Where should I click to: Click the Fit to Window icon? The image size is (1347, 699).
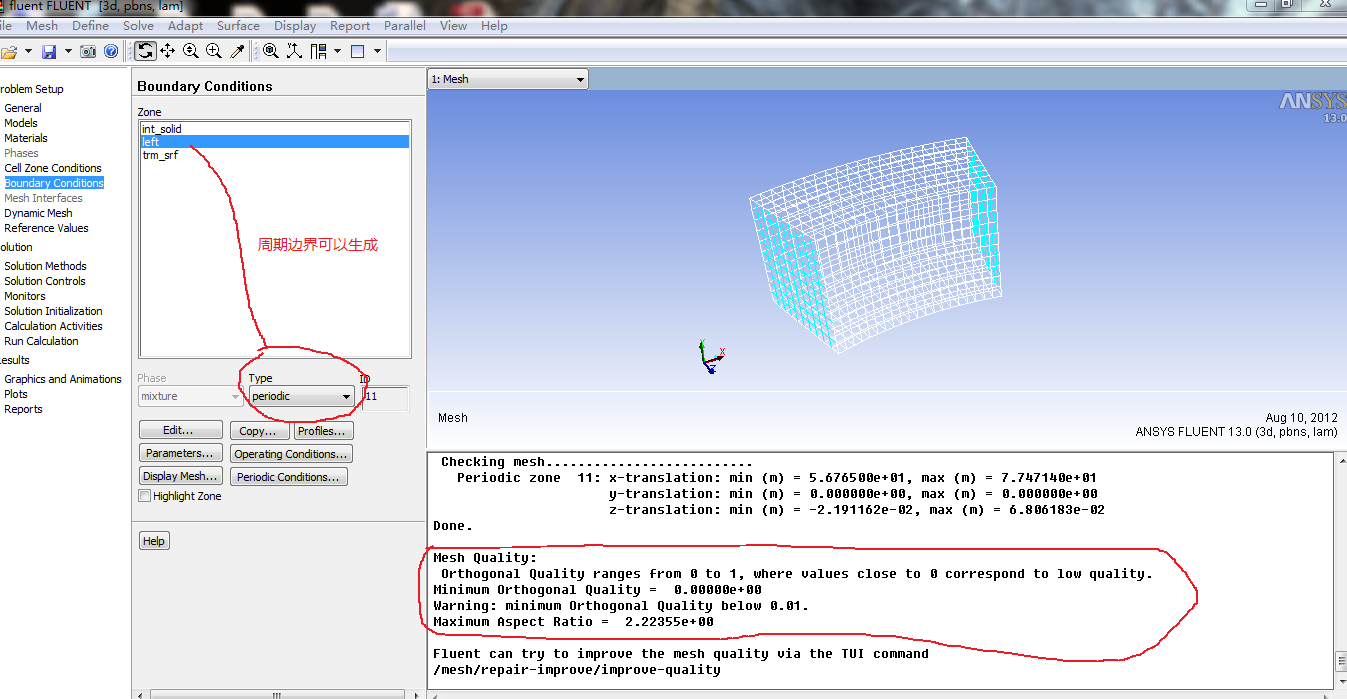pos(271,51)
